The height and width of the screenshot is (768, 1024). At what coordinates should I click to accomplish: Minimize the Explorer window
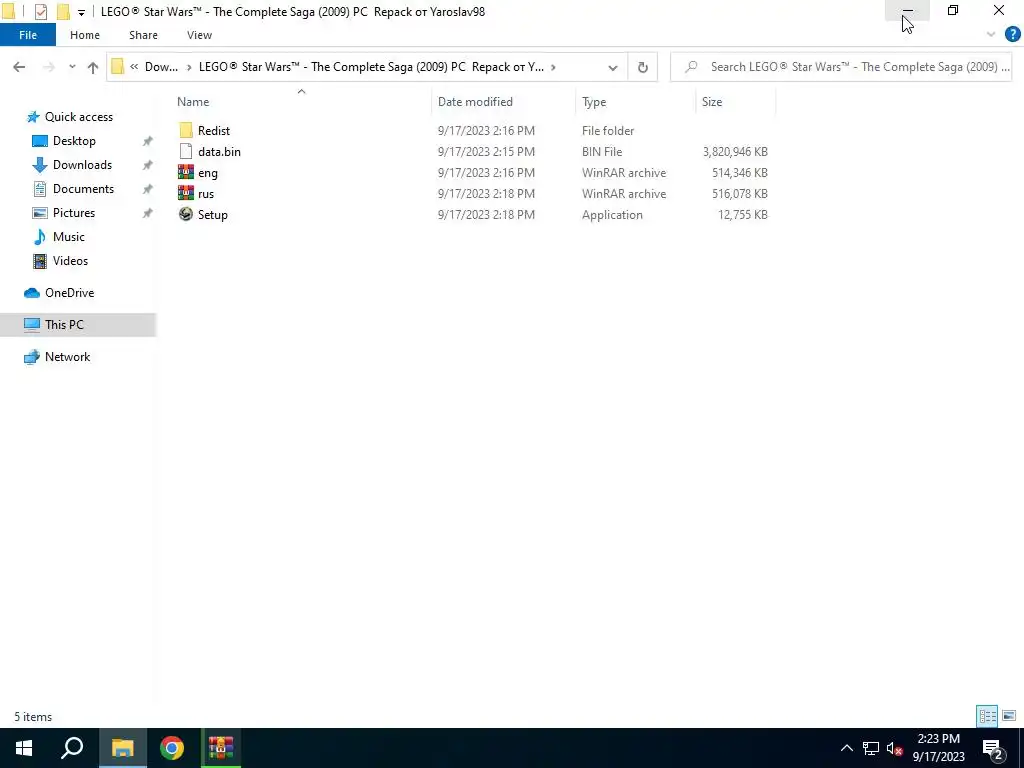(907, 11)
